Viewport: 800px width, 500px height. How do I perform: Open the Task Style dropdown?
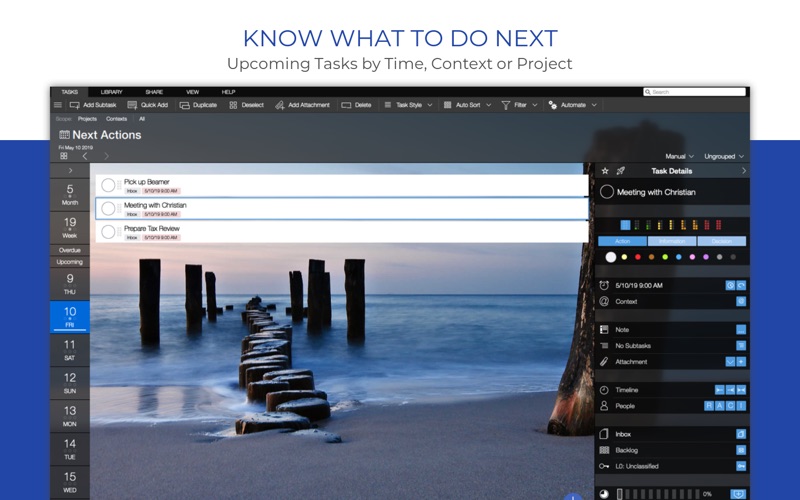click(x=408, y=105)
